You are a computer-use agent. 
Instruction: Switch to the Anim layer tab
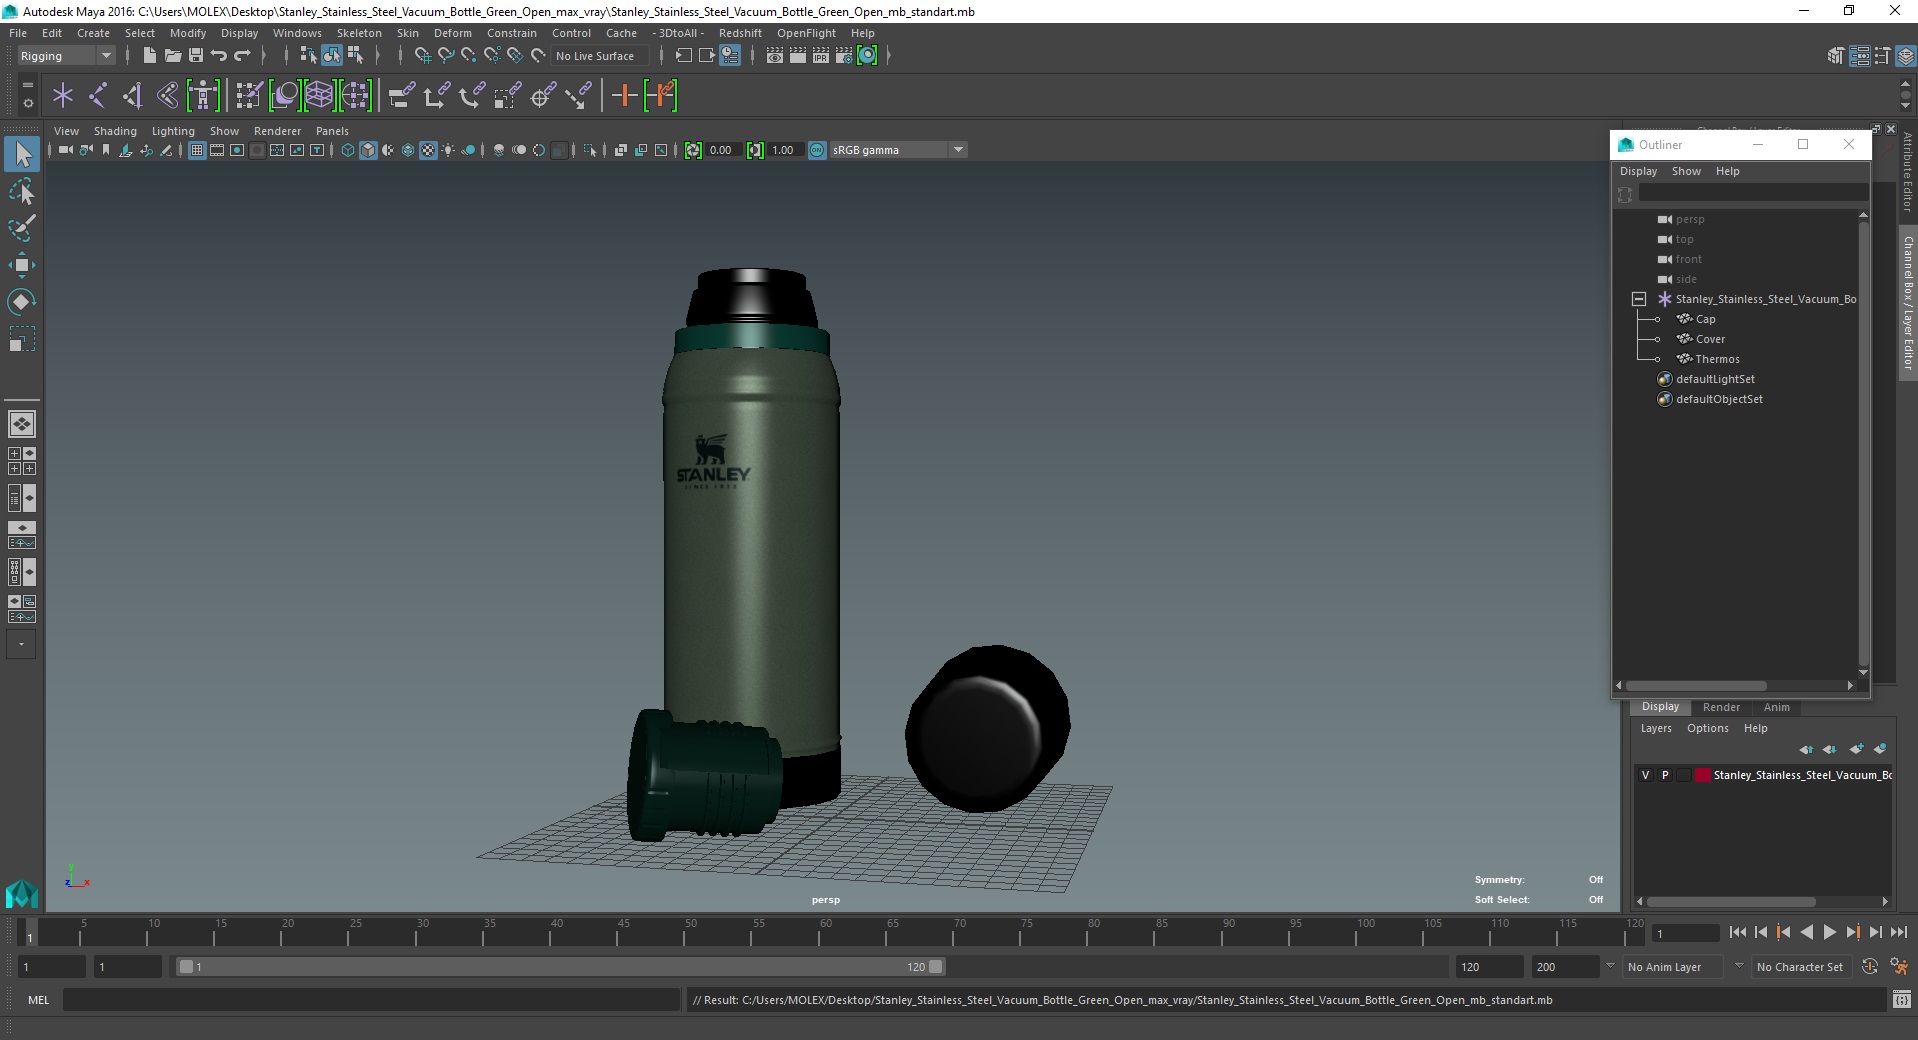coord(1776,707)
